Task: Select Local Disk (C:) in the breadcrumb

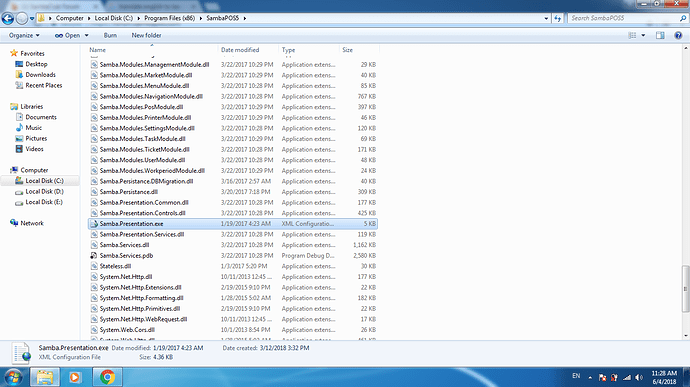Action: [114, 18]
